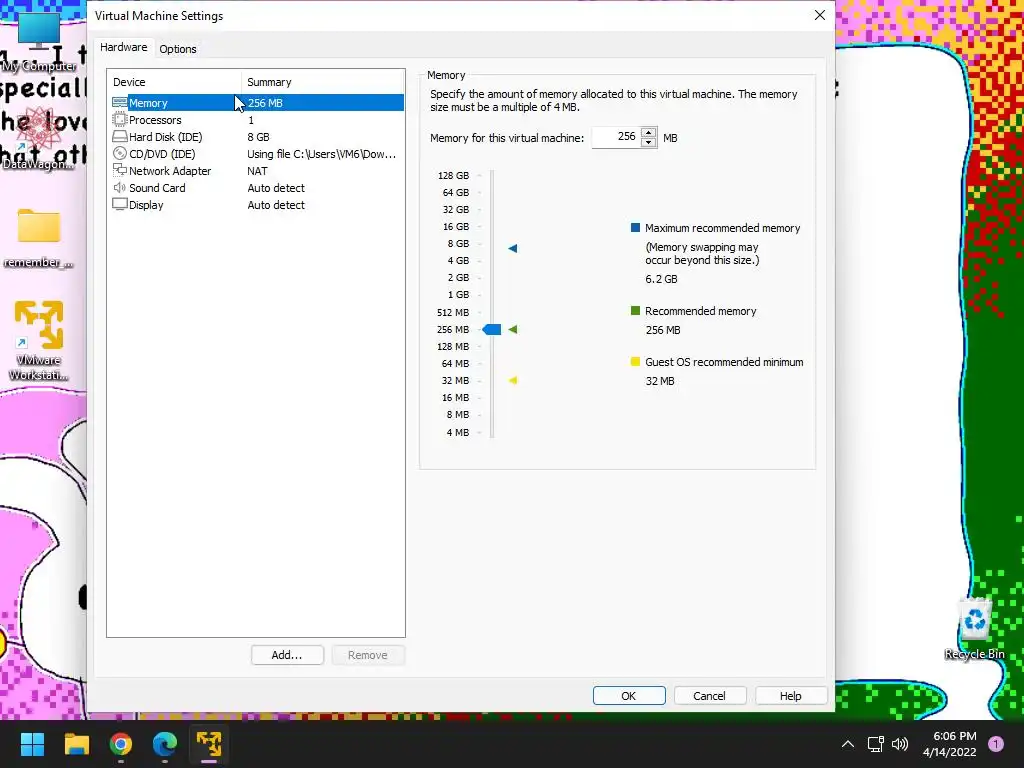
Task: Click the yellow Guest OS minimum legend square
Action: (635, 362)
